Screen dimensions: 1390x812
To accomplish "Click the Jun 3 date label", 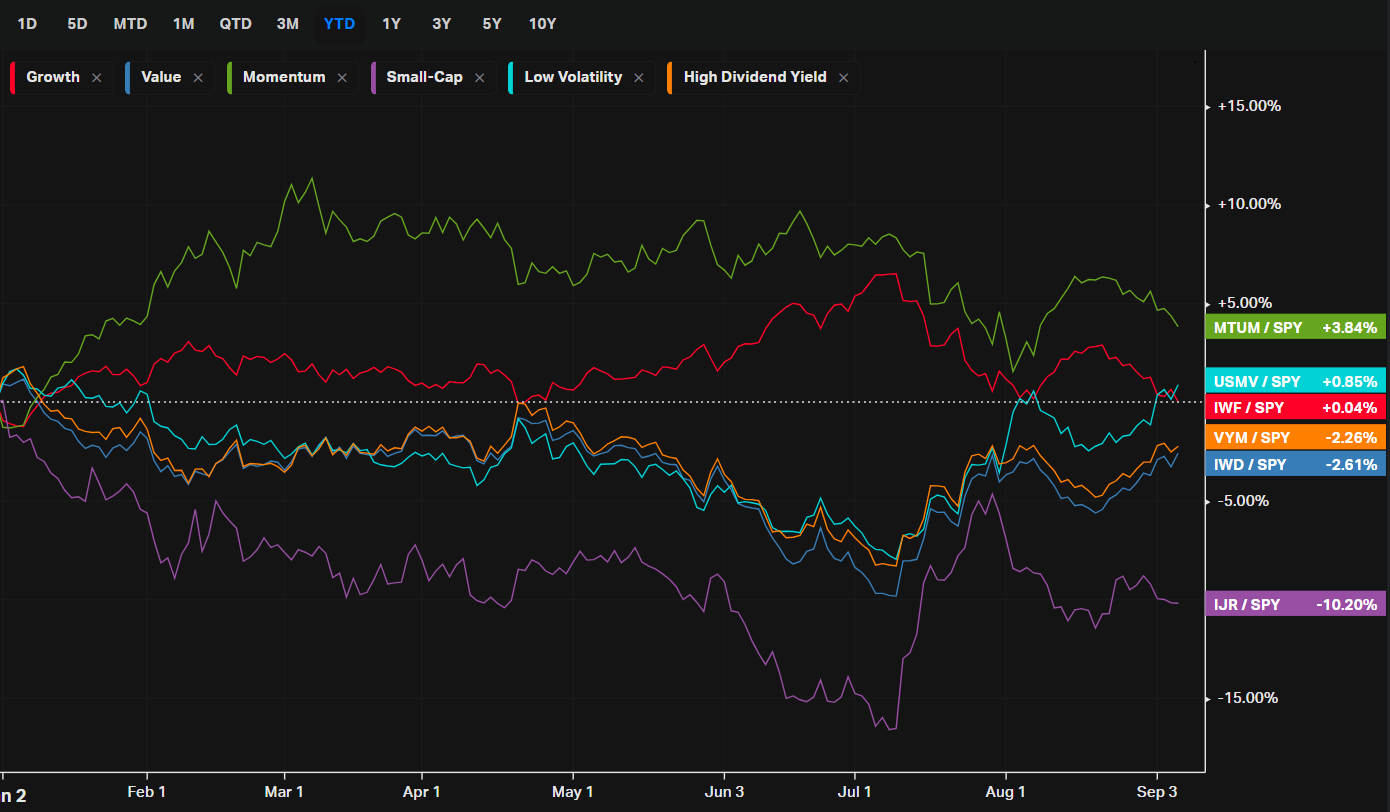I will 723,792.
